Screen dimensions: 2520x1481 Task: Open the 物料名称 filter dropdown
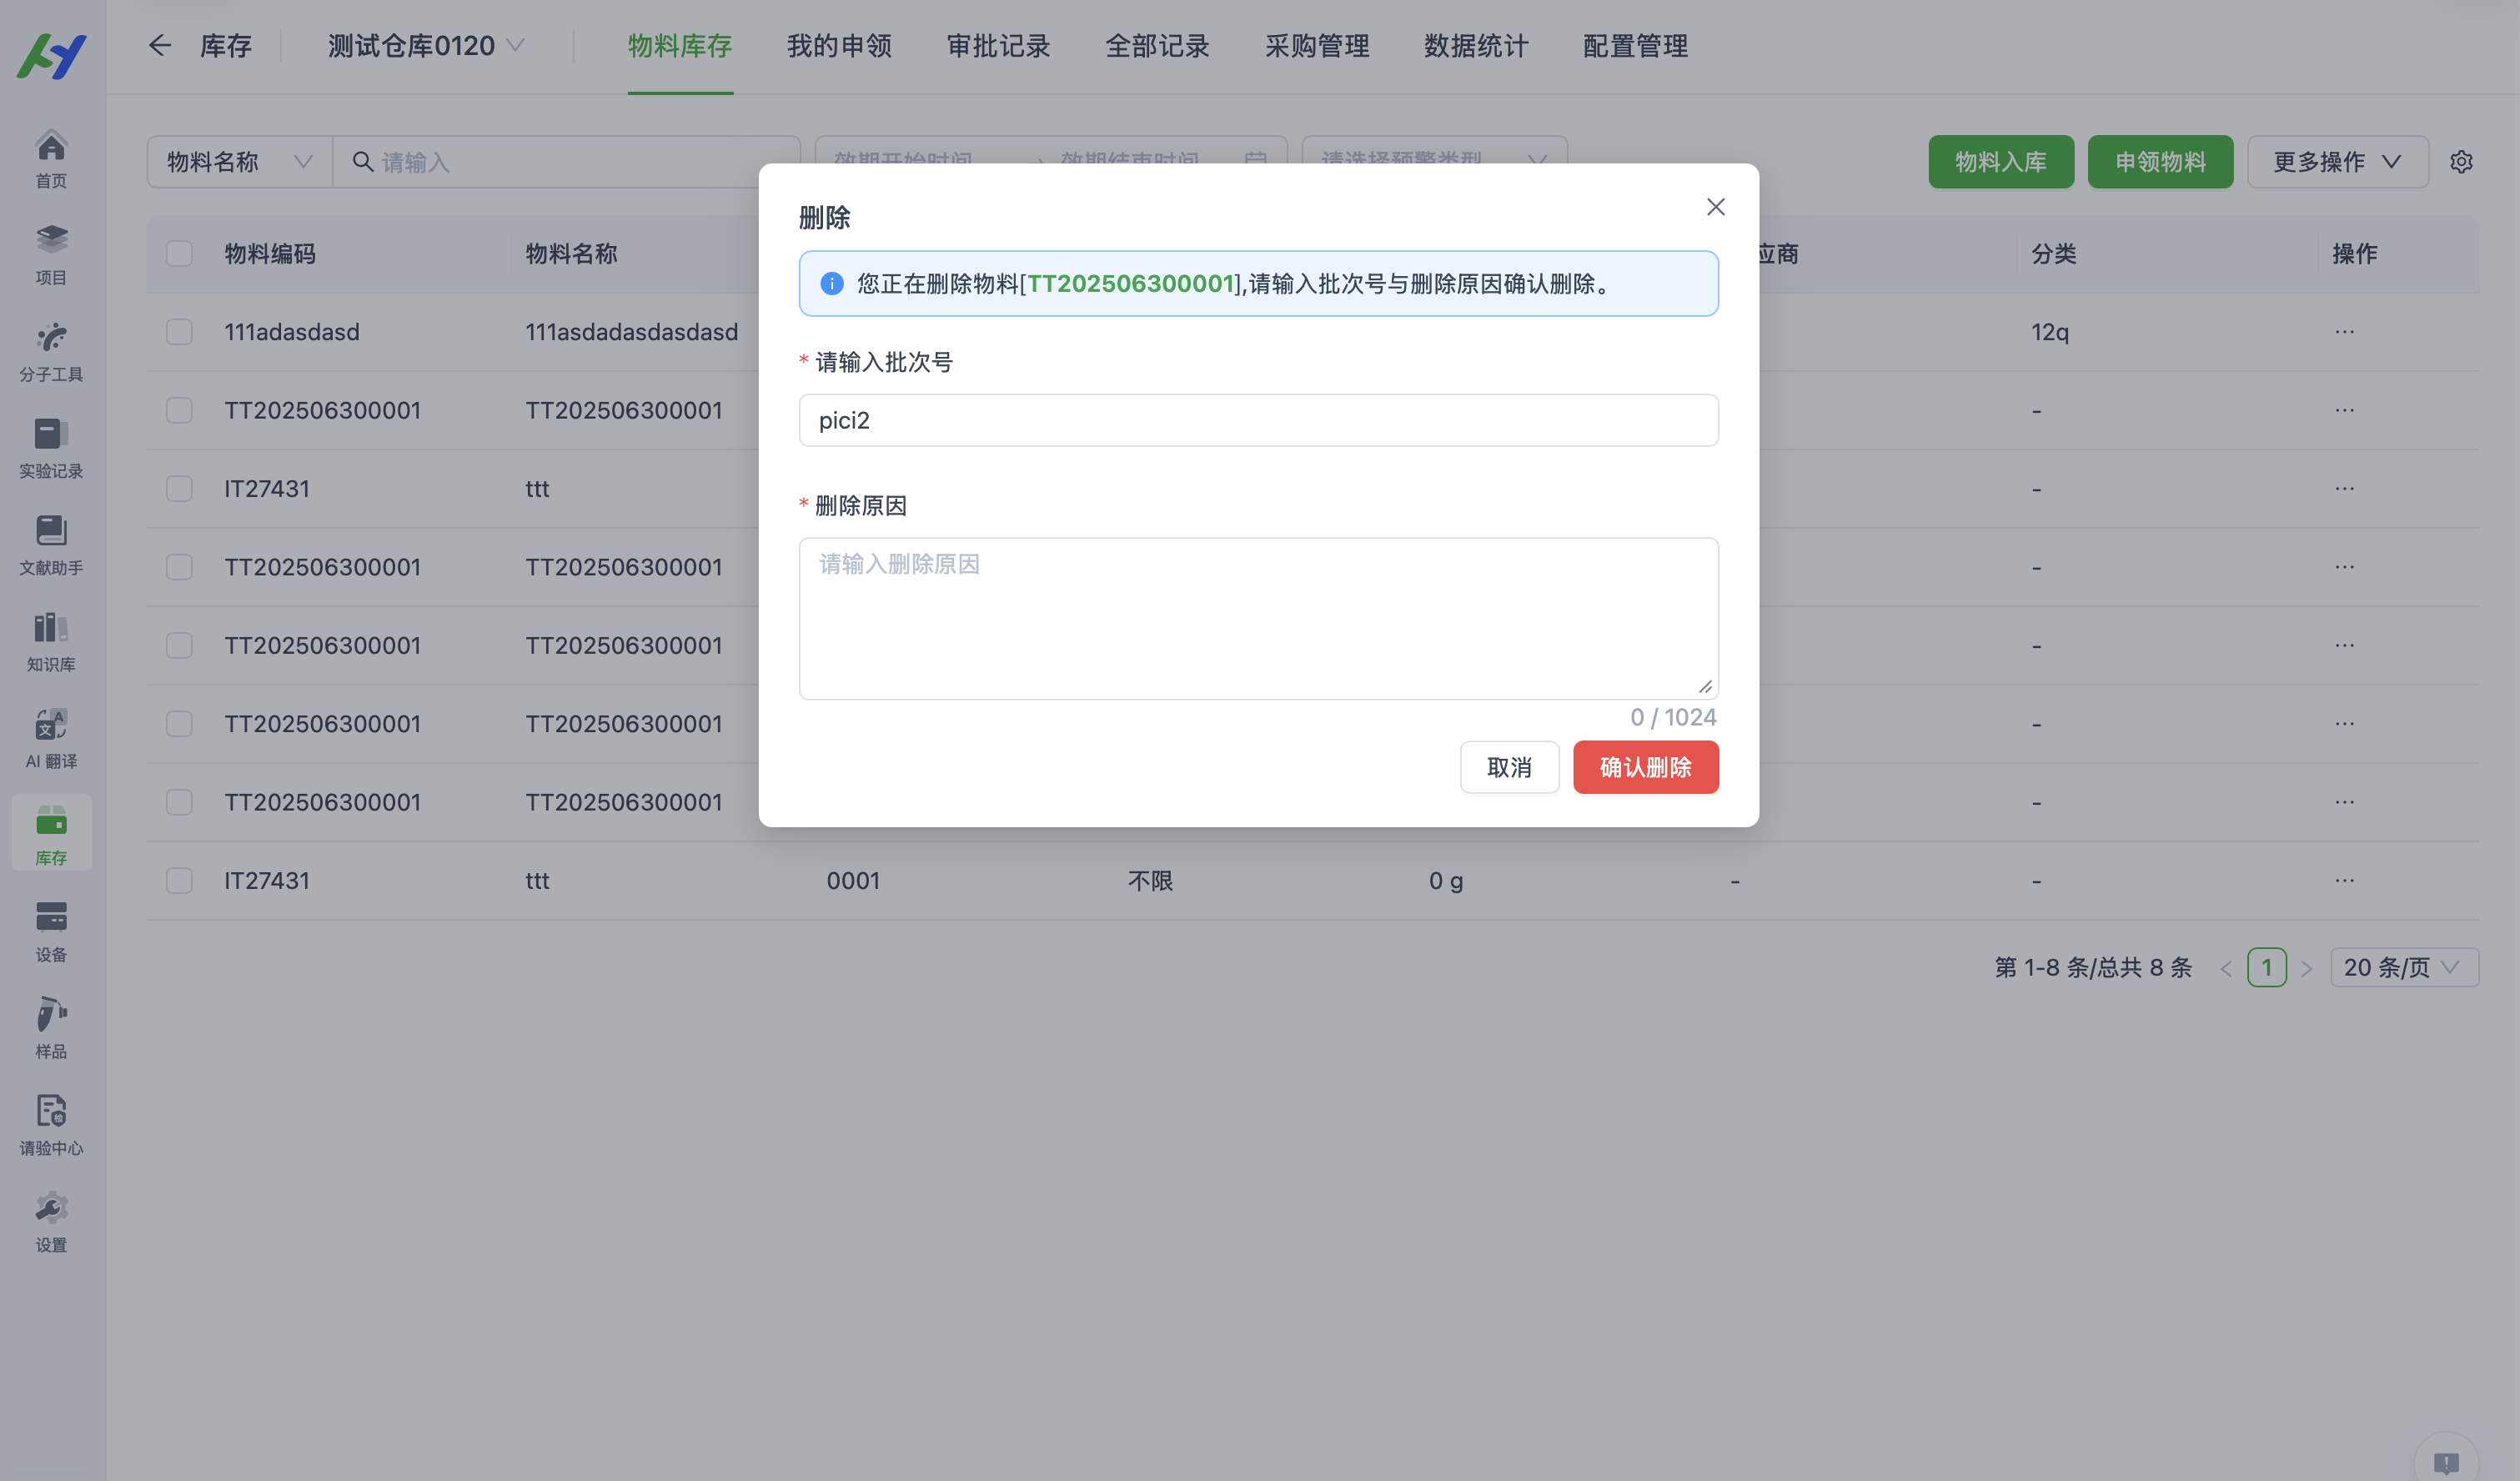tap(238, 161)
